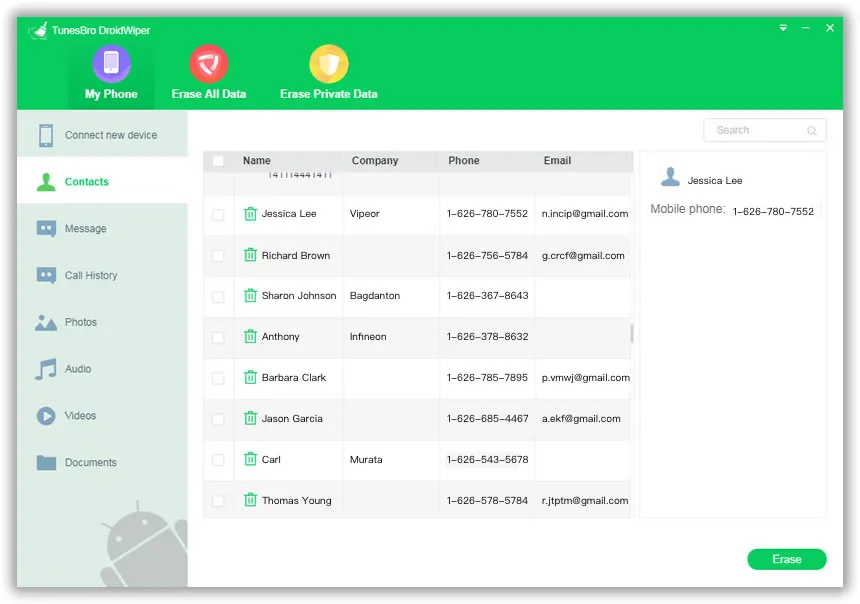Click into the Search input field

click(753, 131)
